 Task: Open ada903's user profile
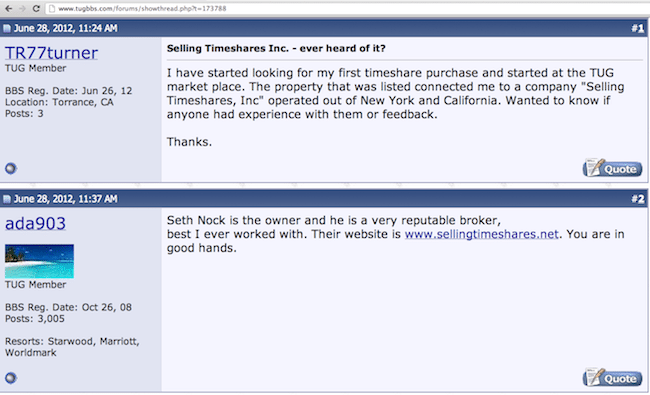(x=35, y=223)
